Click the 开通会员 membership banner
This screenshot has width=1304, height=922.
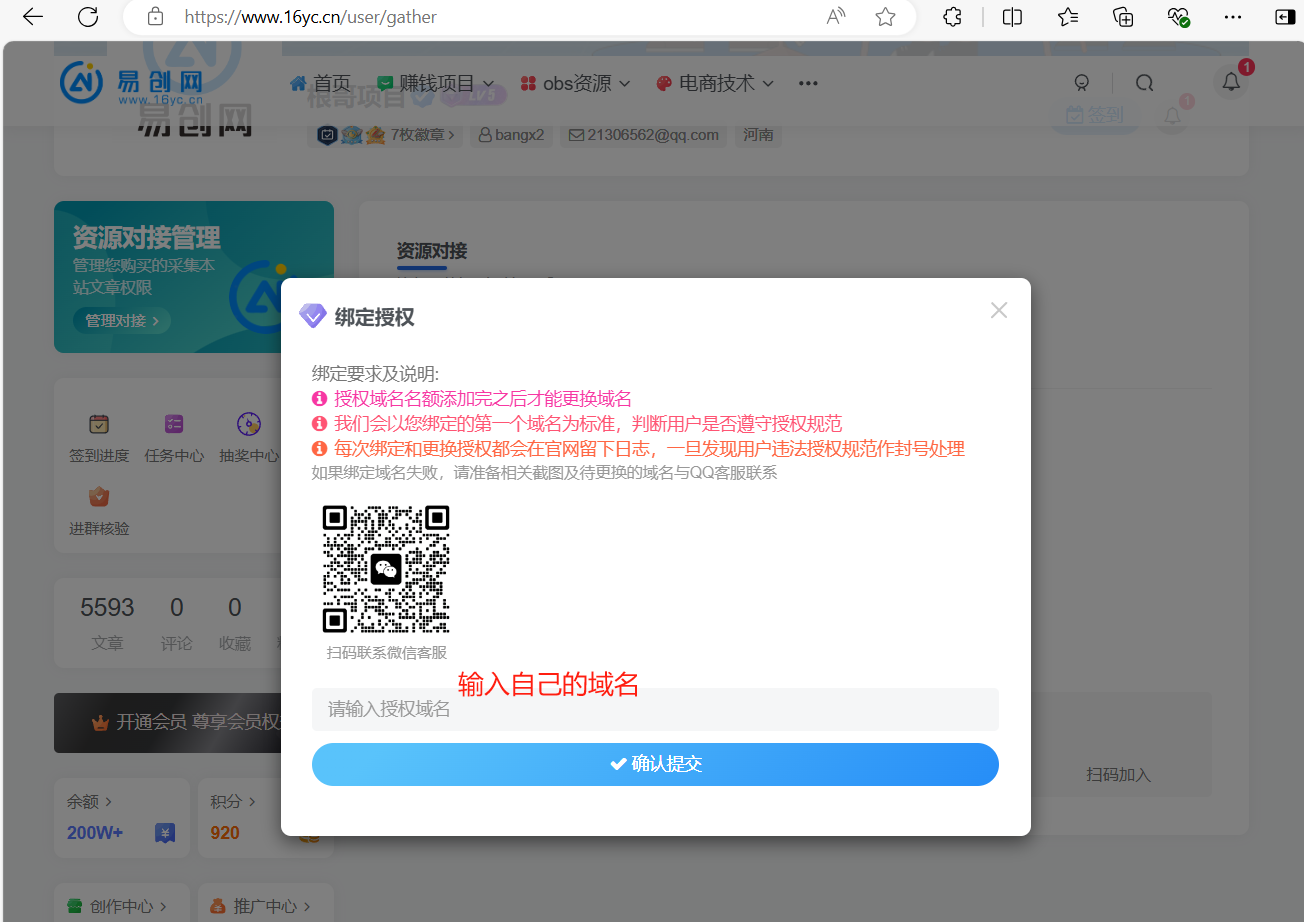pos(168,722)
